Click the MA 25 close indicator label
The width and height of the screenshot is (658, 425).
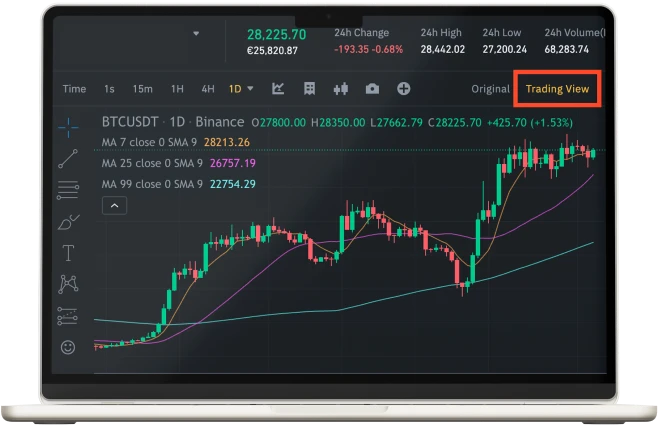click(154, 163)
